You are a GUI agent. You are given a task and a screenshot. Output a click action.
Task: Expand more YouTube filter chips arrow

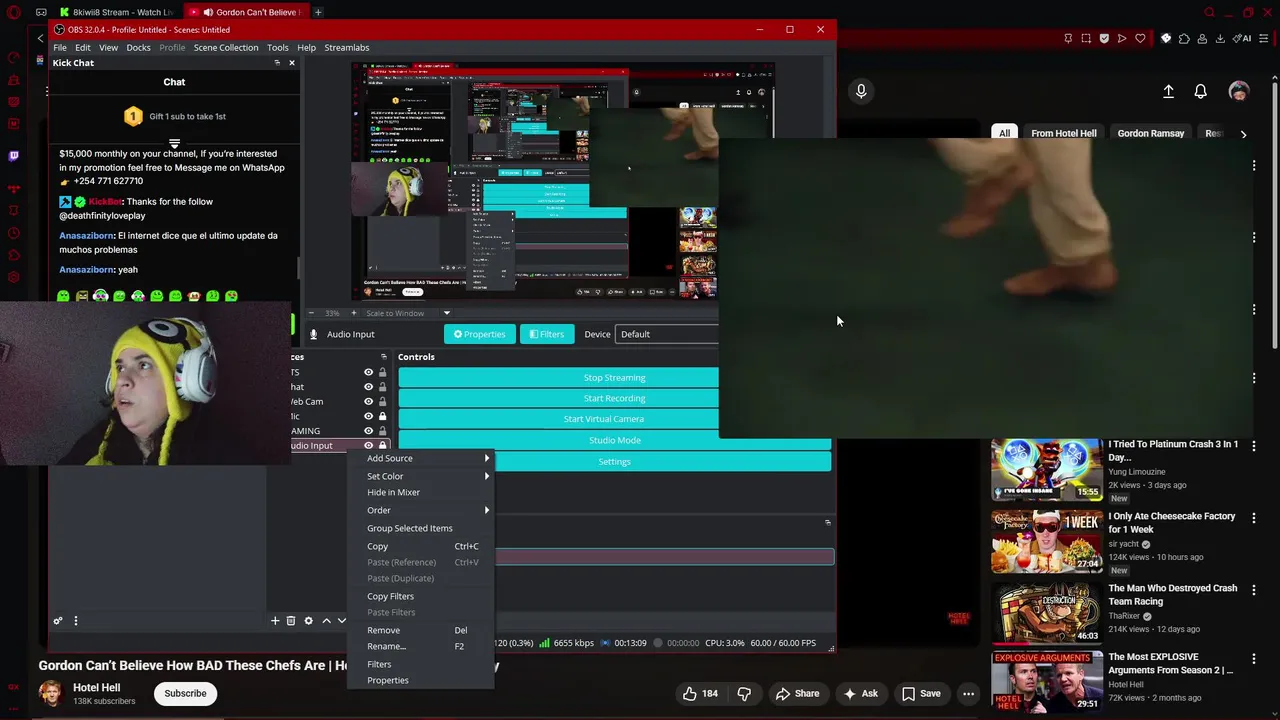(x=1243, y=133)
